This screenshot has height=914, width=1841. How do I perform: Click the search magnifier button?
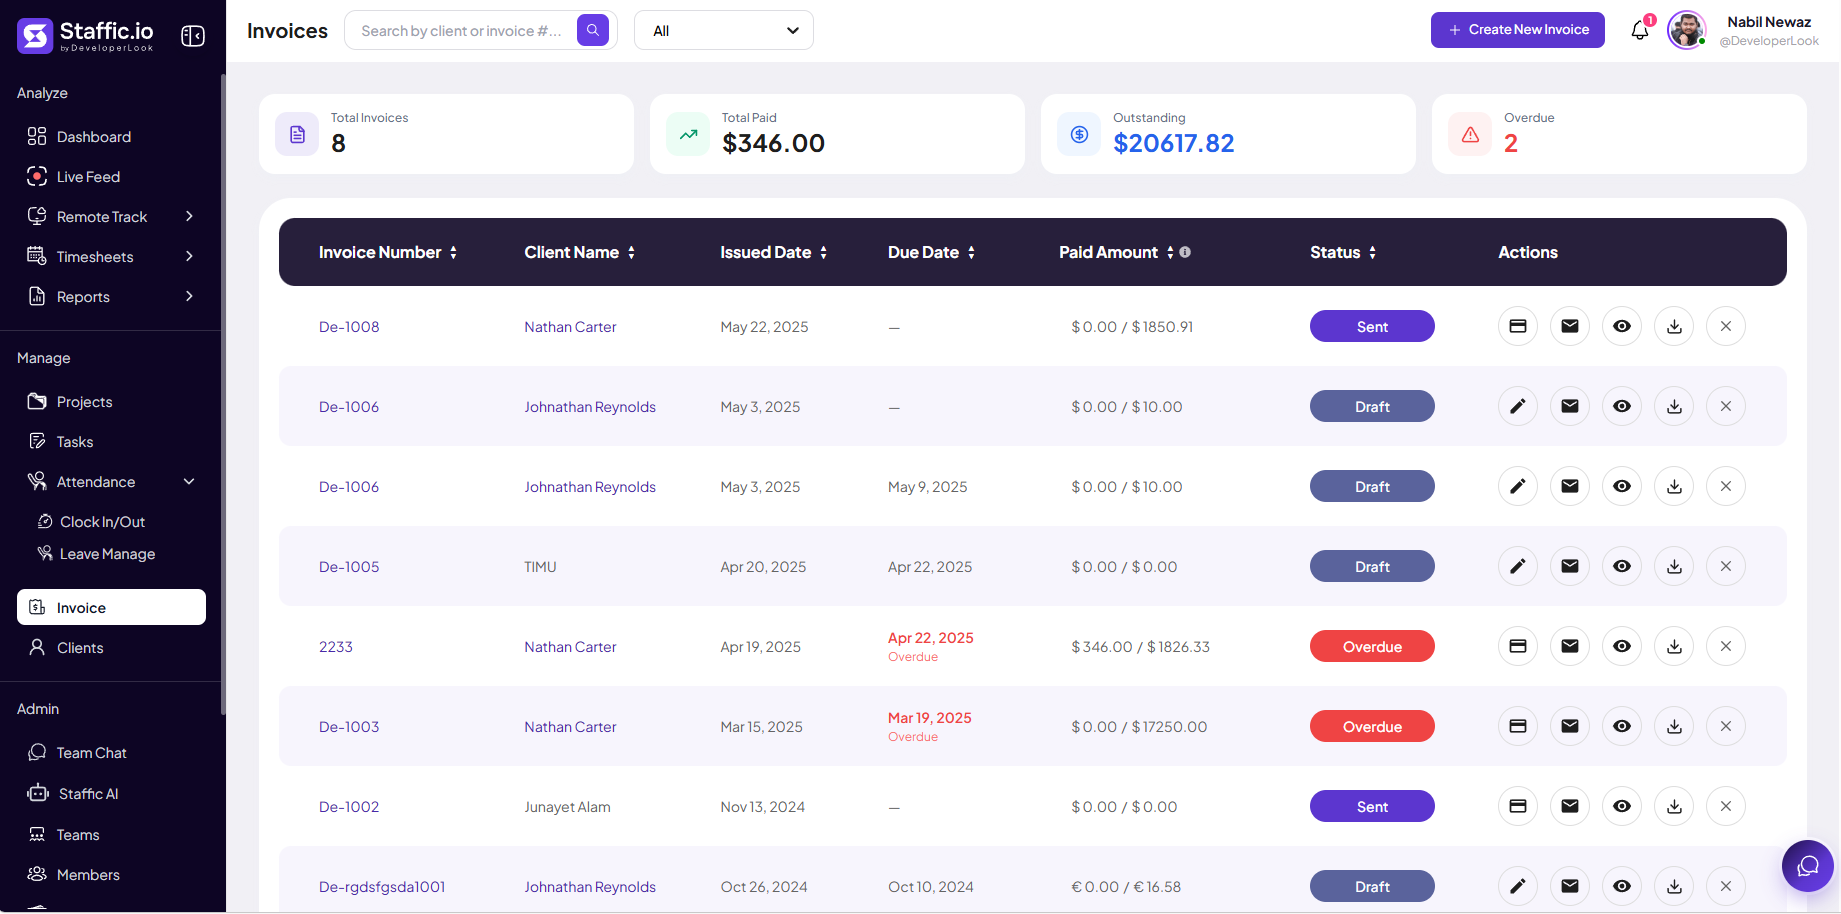593,30
